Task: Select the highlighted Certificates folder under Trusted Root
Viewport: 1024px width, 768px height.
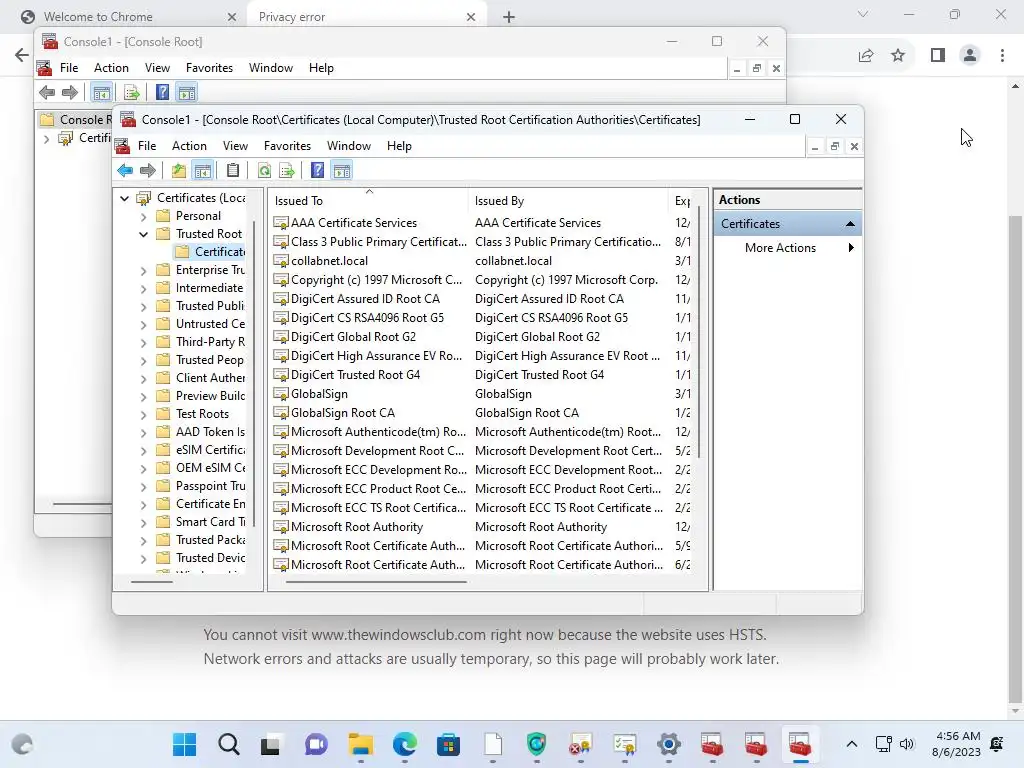Action: [220, 252]
